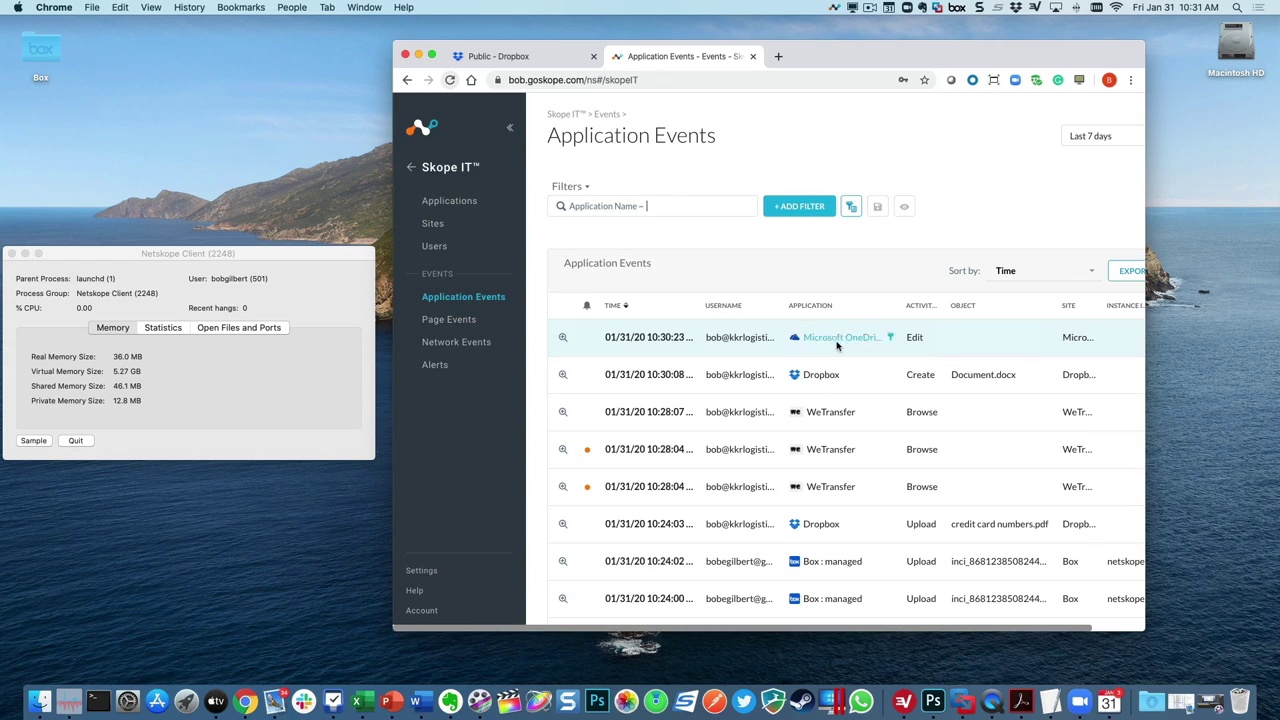
Task: Click the back arrow beside Skope IT
Action: click(x=410, y=167)
